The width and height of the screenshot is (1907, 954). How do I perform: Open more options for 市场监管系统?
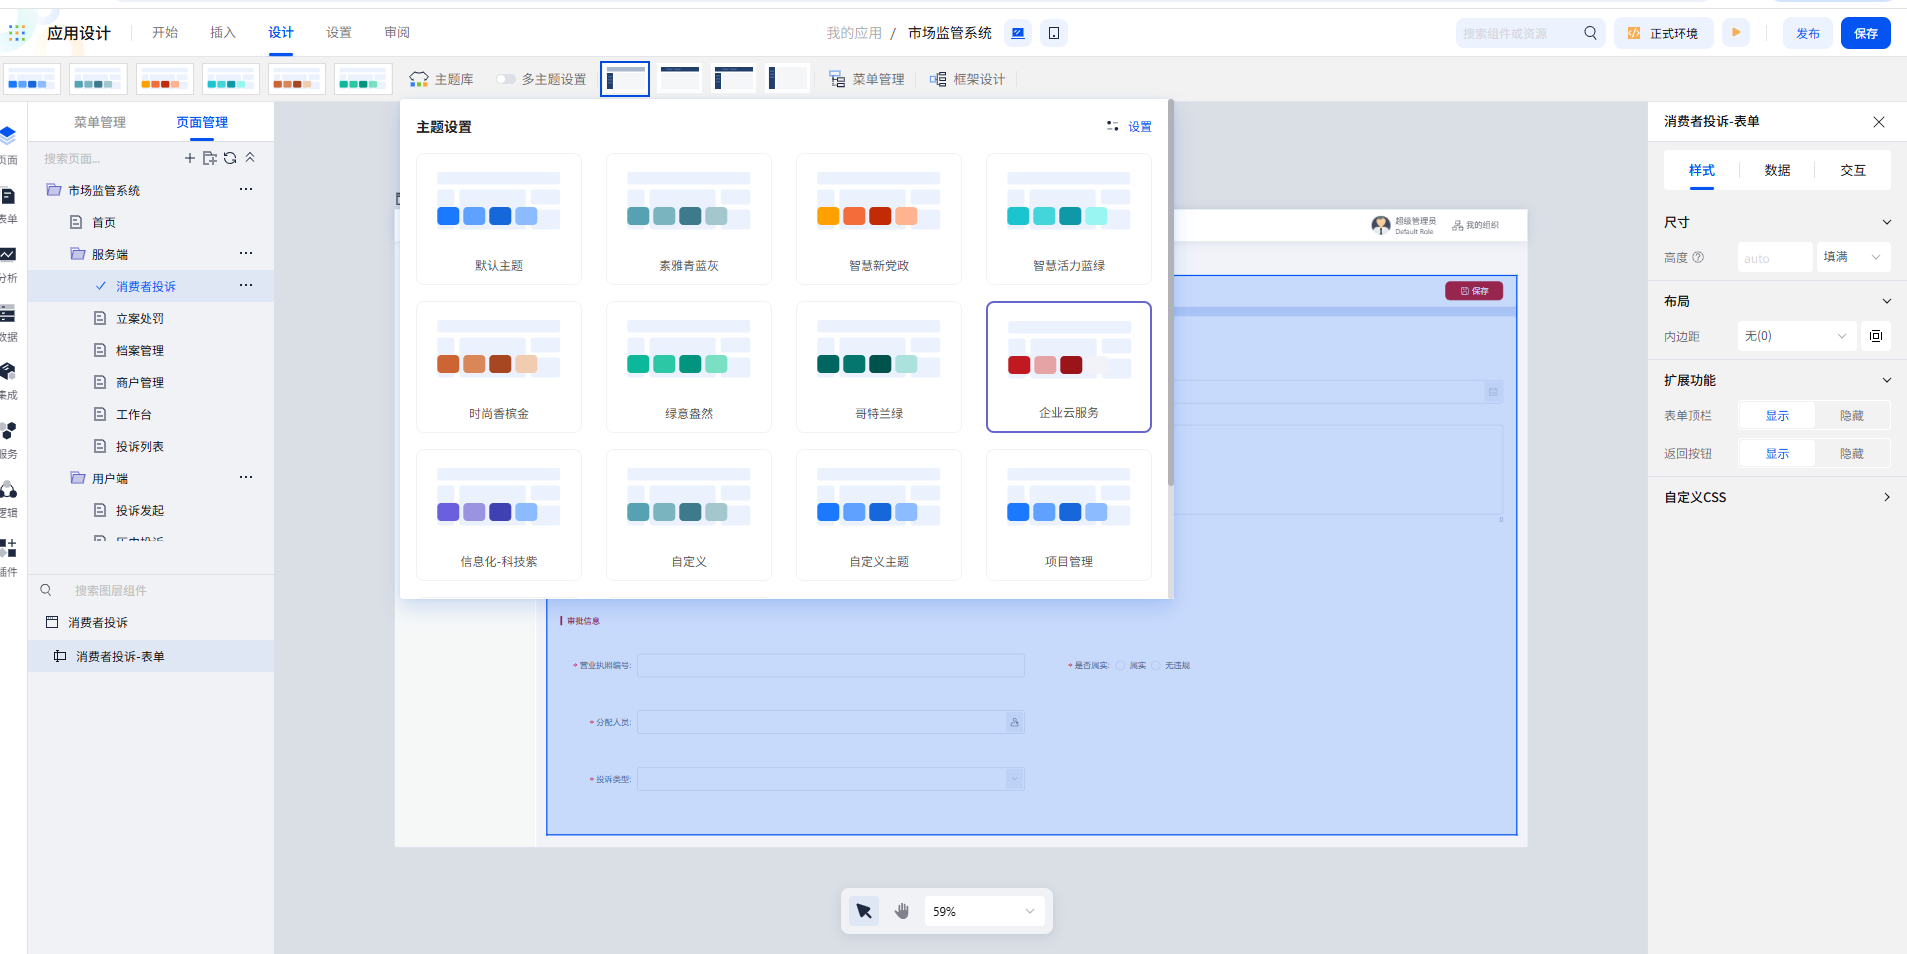click(x=246, y=189)
